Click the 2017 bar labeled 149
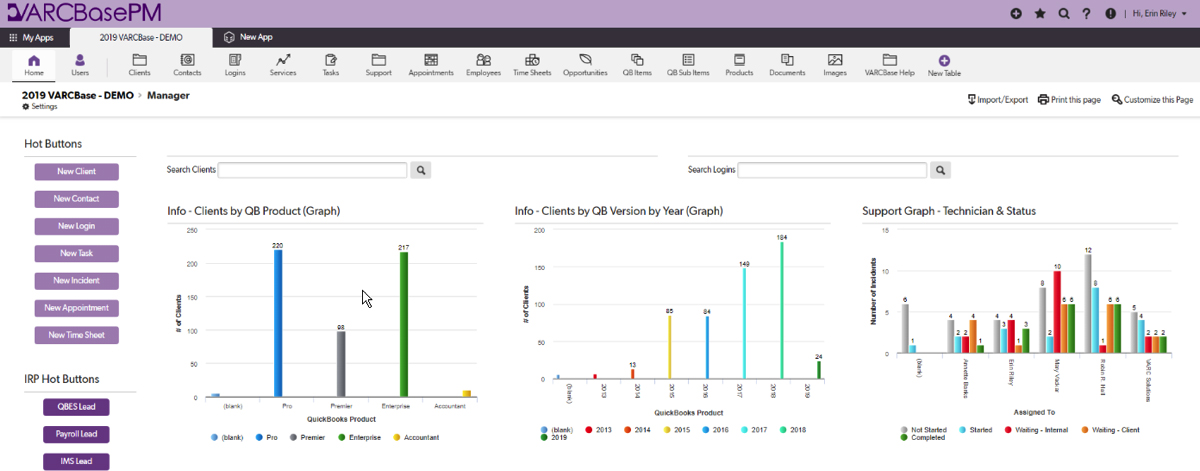Image resolution: width=1200 pixels, height=471 pixels. (745, 324)
